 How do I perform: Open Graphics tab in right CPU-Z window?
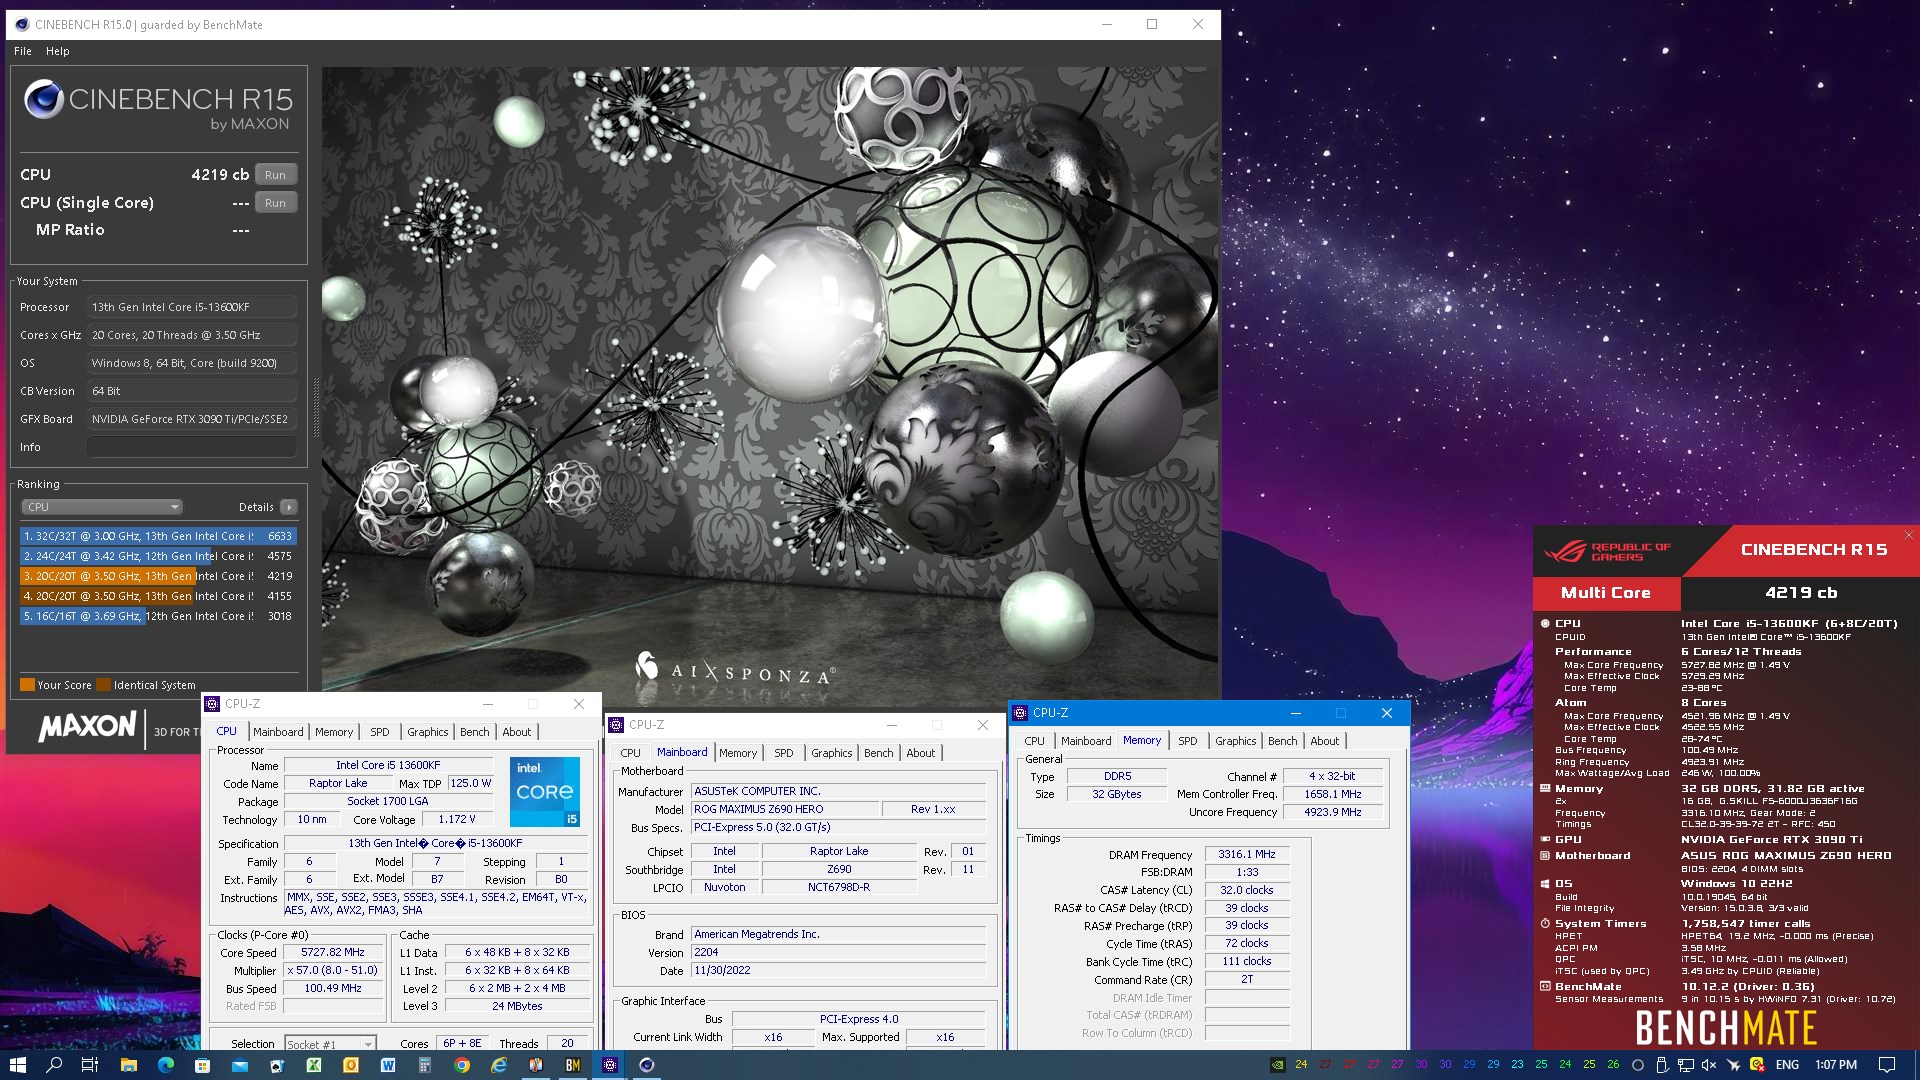[x=1236, y=741]
